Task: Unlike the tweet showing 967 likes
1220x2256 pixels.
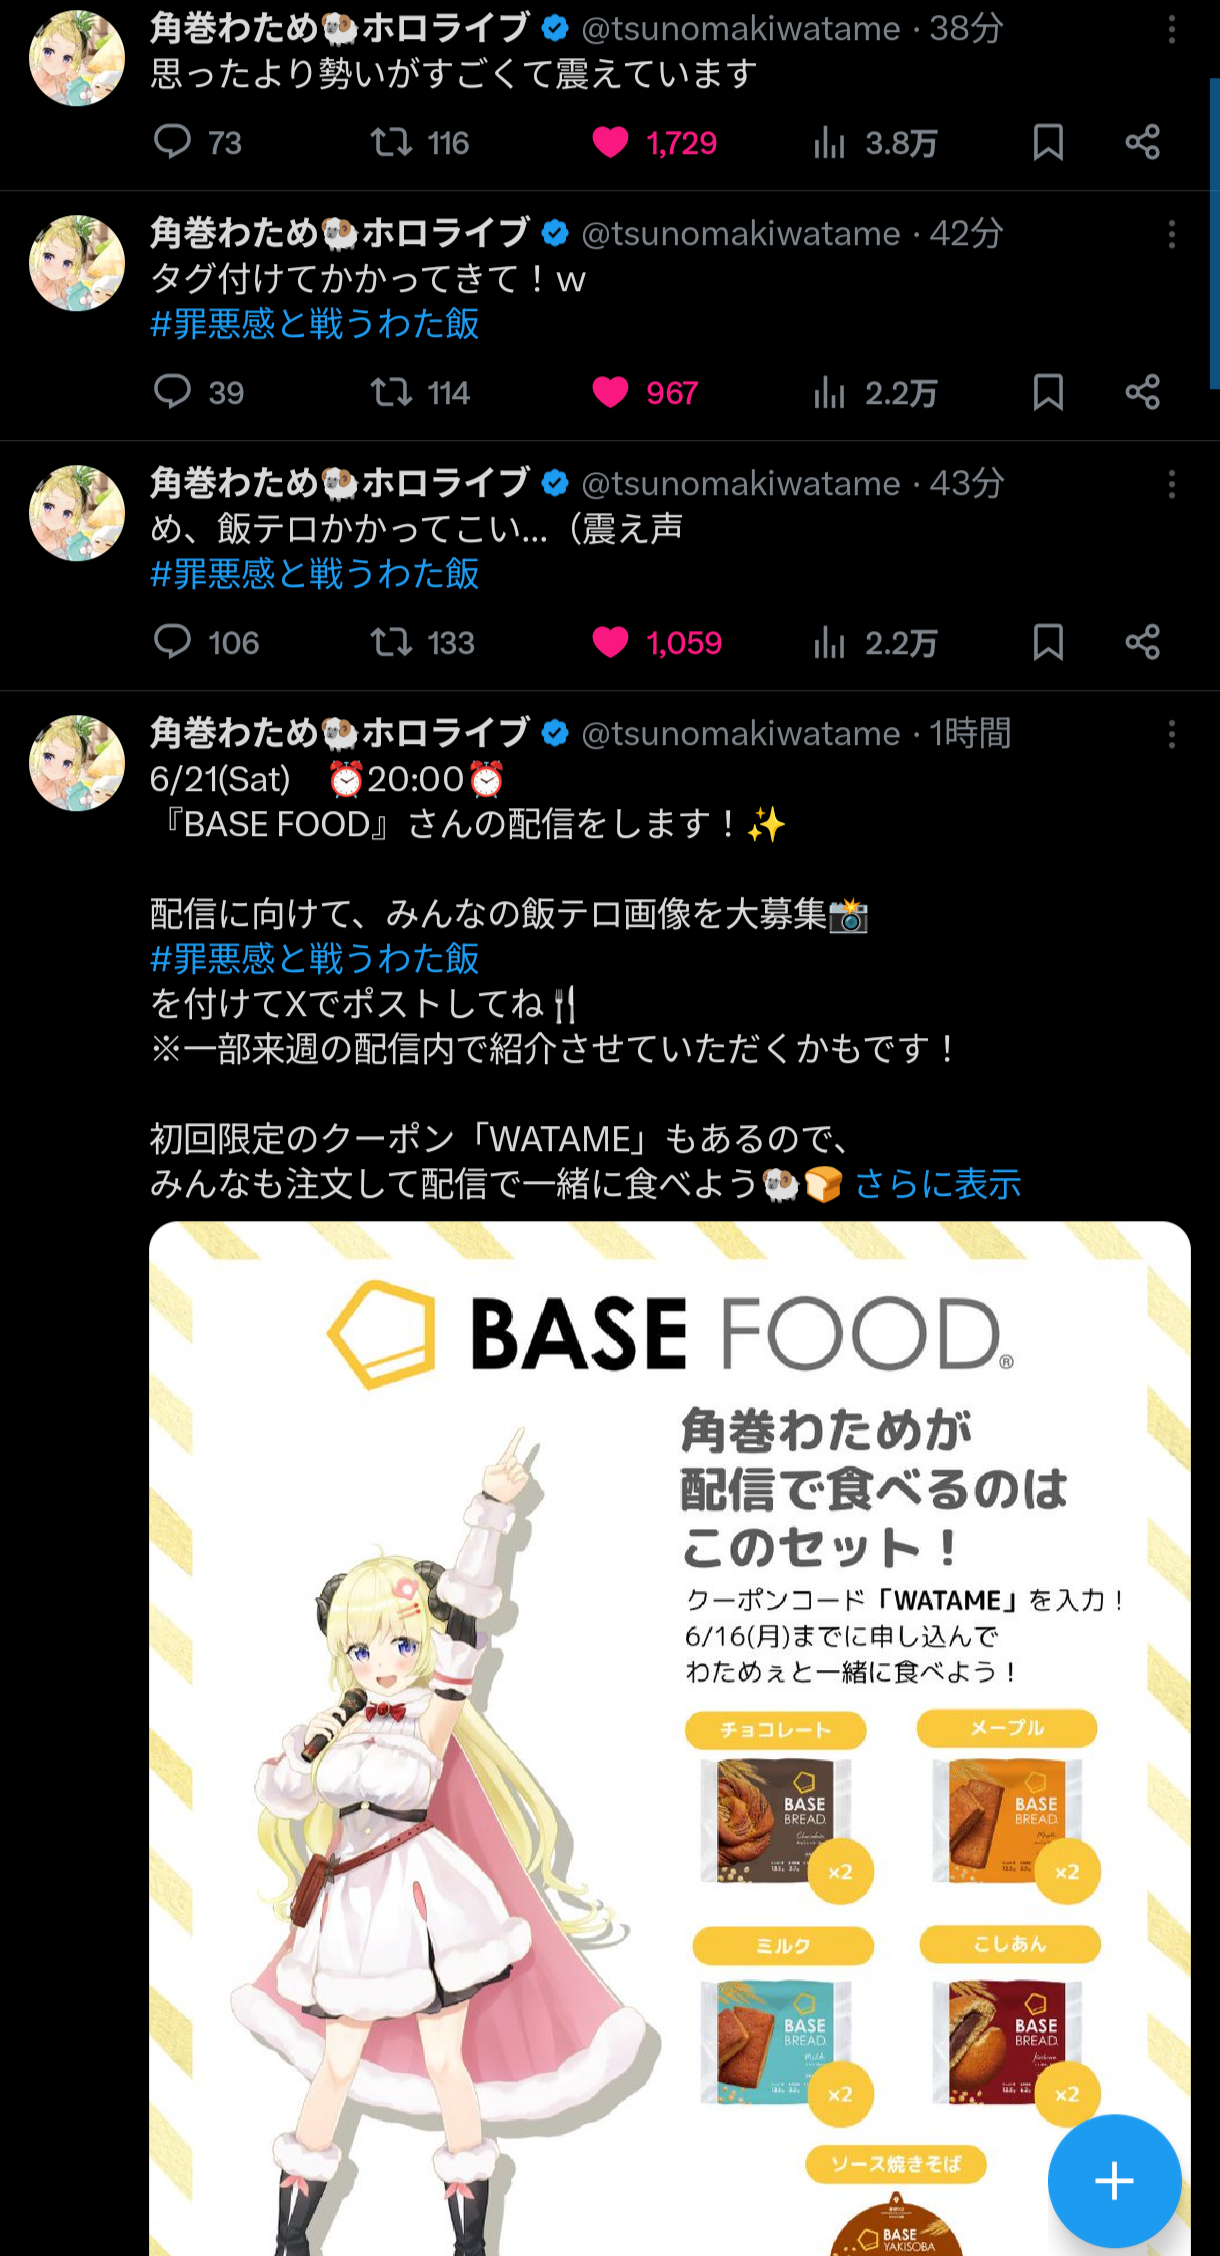Action: 645,393
